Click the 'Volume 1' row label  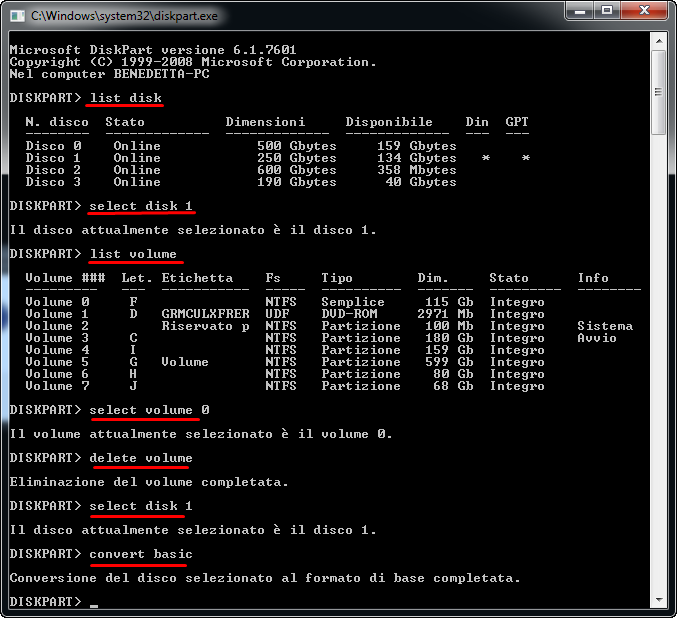coord(57,314)
